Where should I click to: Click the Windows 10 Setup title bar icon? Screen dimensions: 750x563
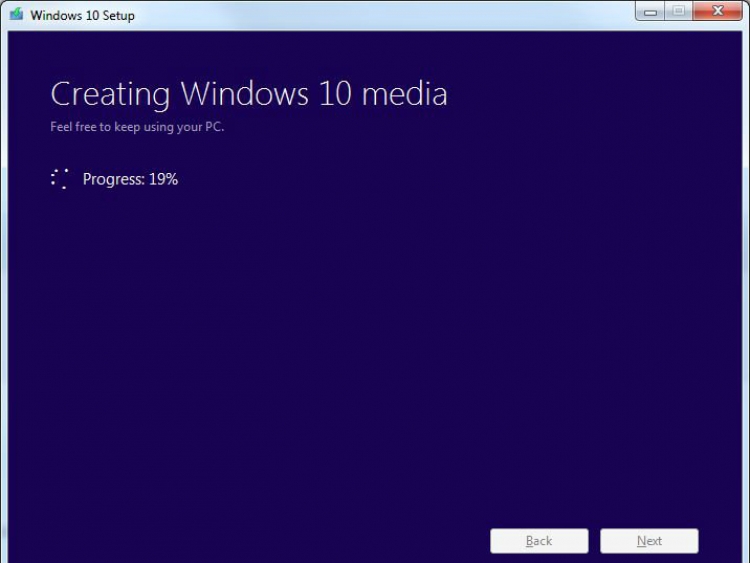click(15, 15)
